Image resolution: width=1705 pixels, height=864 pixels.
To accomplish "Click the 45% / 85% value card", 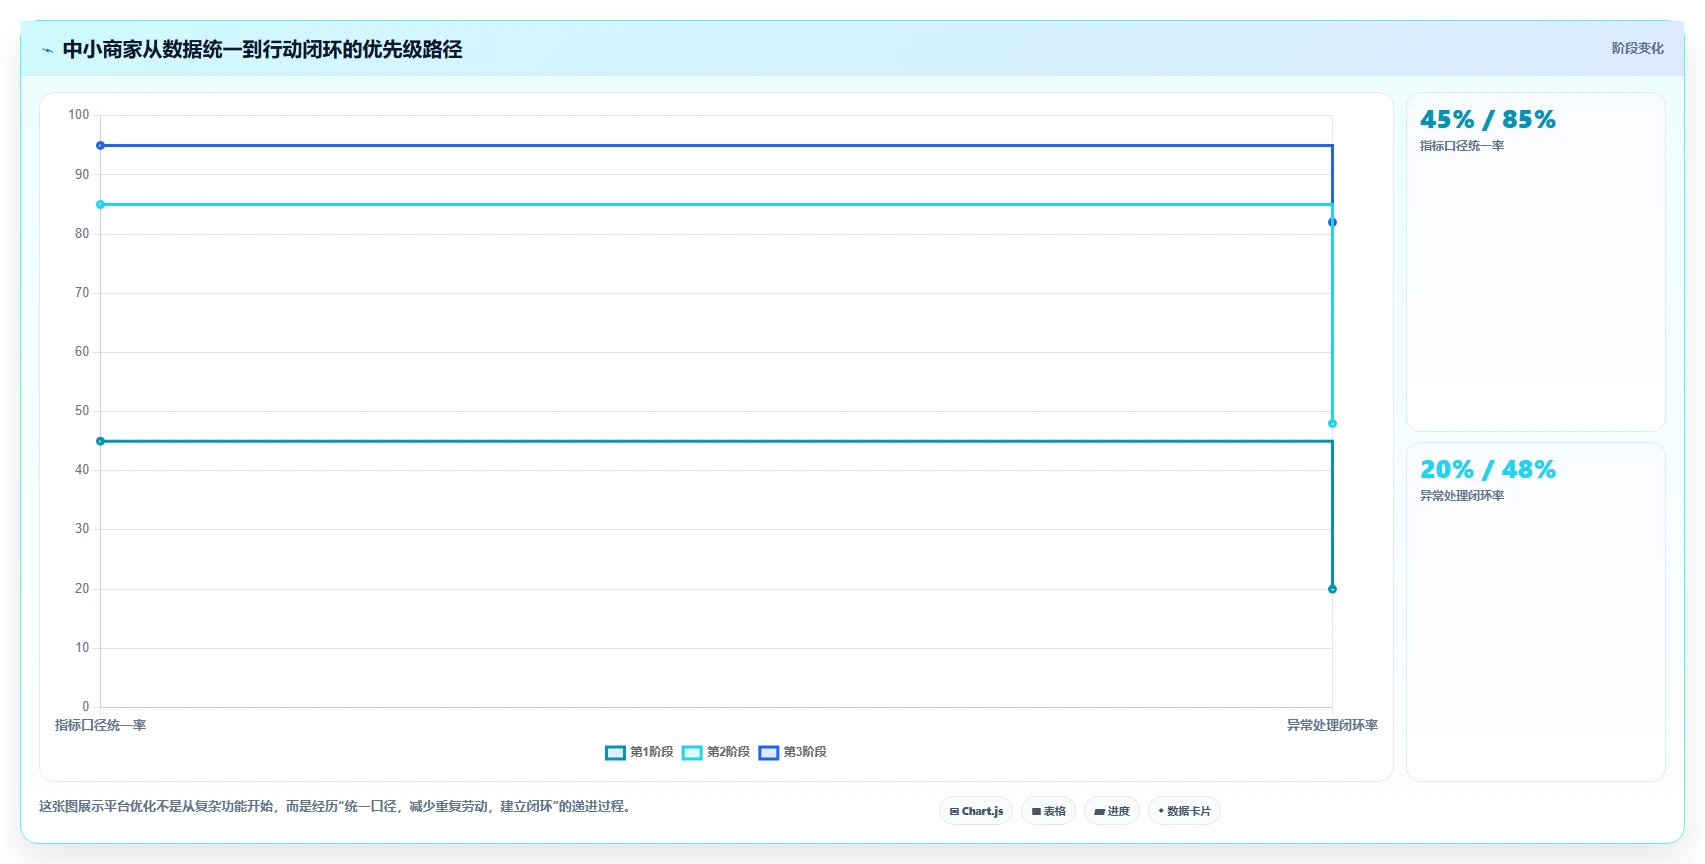I will pos(1535,262).
